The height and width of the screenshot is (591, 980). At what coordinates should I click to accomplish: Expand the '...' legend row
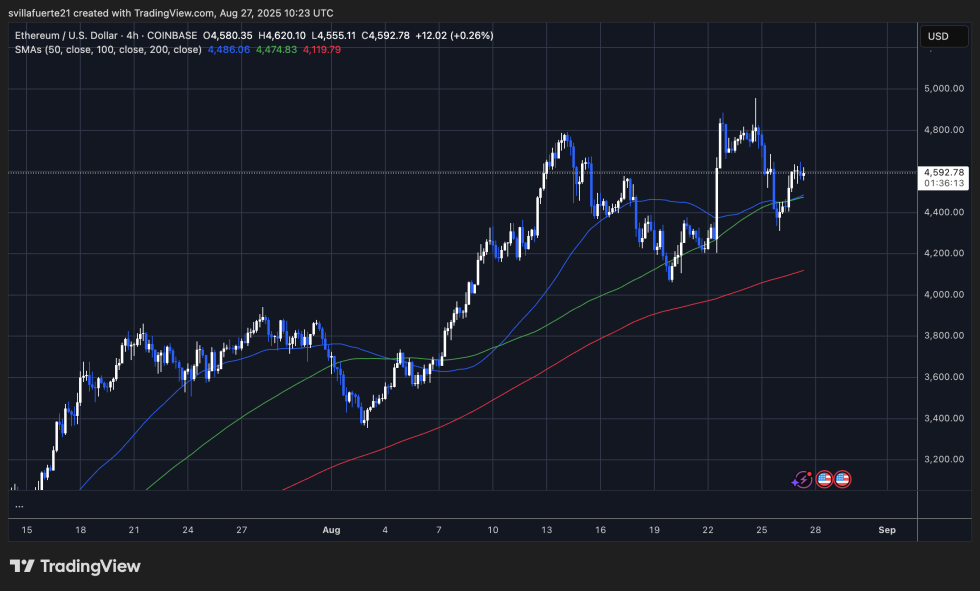tap(18, 506)
